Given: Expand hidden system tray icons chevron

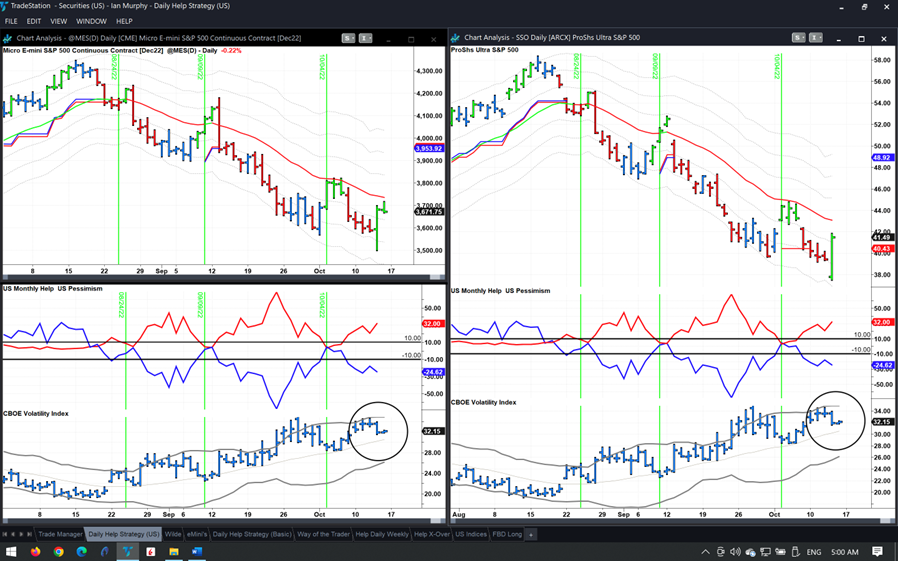Looking at the screenshot, I should [706, 552].
